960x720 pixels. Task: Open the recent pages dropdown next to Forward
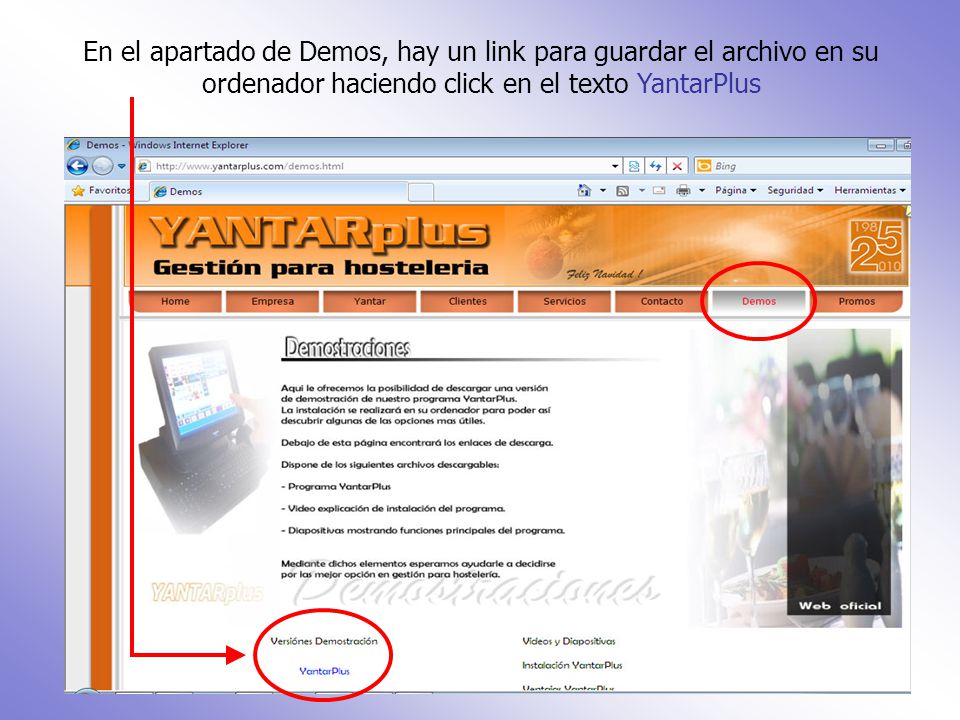[122, 166]
